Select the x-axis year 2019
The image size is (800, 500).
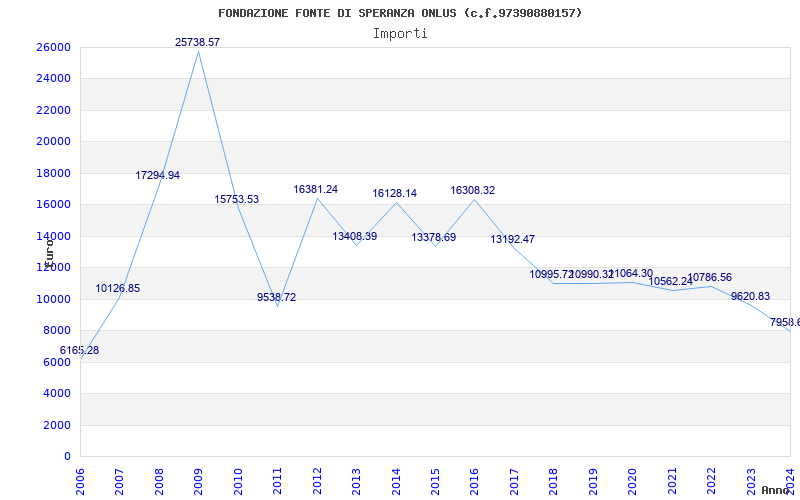(593, 482)
